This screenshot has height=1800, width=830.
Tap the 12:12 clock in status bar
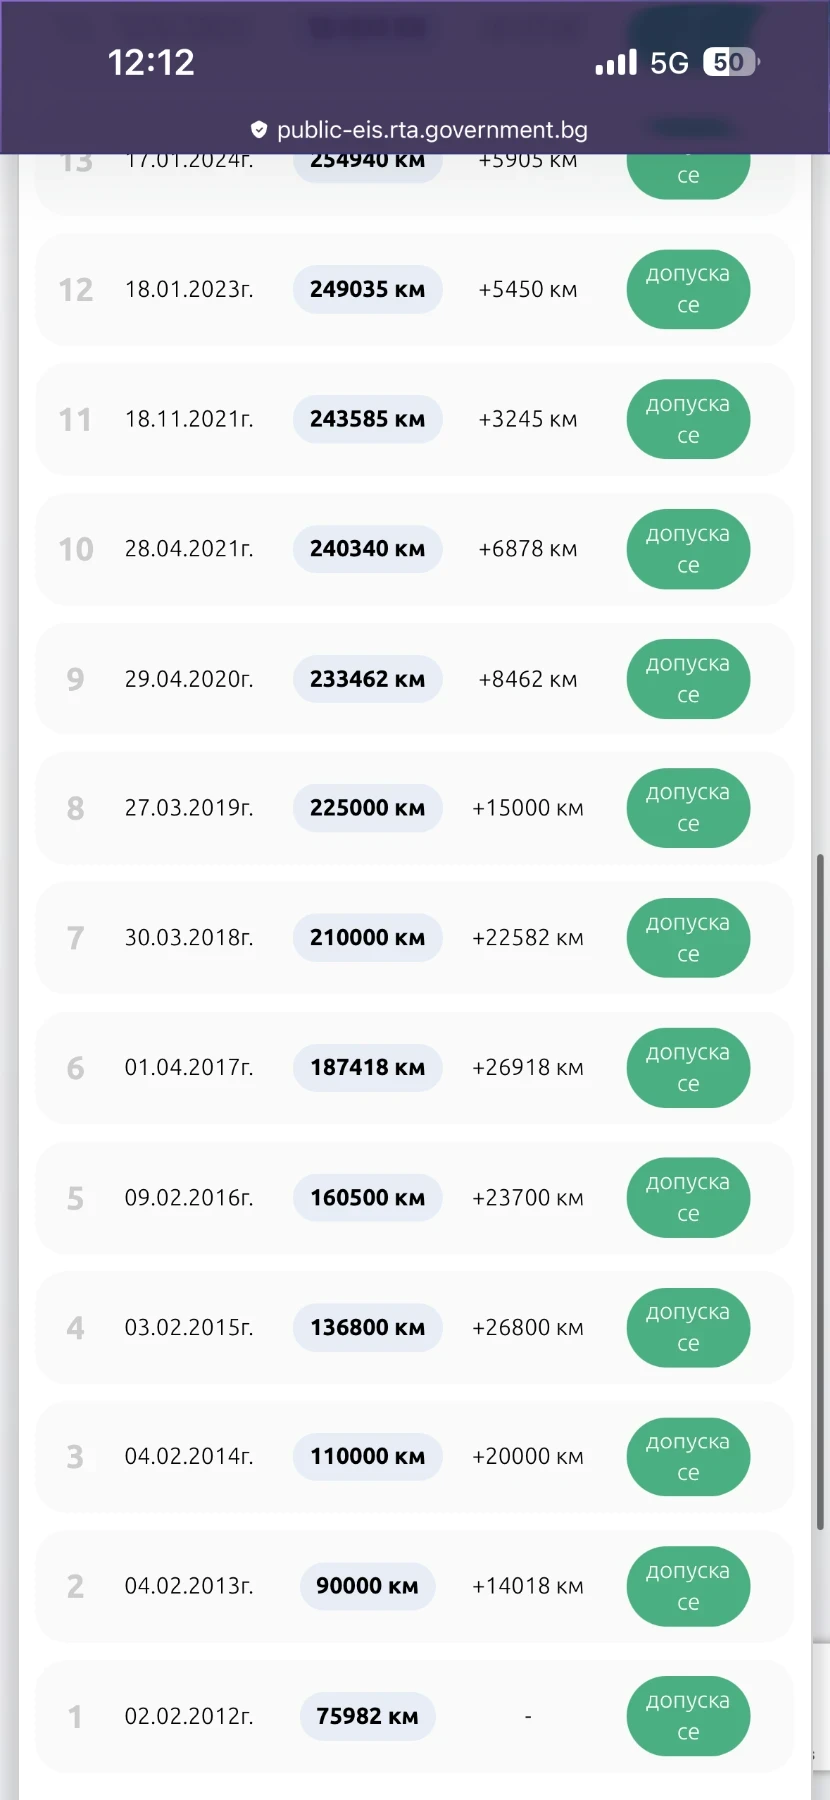[151, 63]
